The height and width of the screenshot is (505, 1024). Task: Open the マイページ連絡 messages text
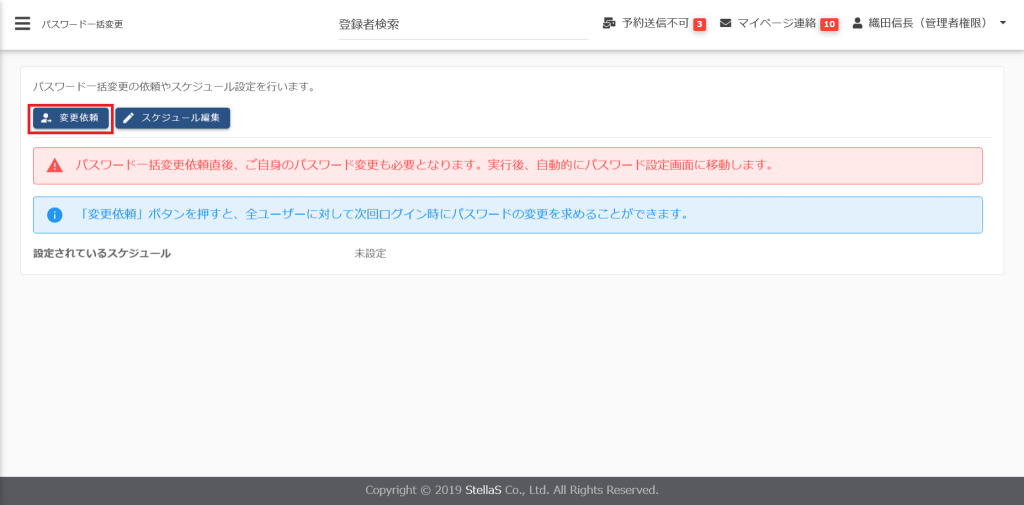pos(777,23)
